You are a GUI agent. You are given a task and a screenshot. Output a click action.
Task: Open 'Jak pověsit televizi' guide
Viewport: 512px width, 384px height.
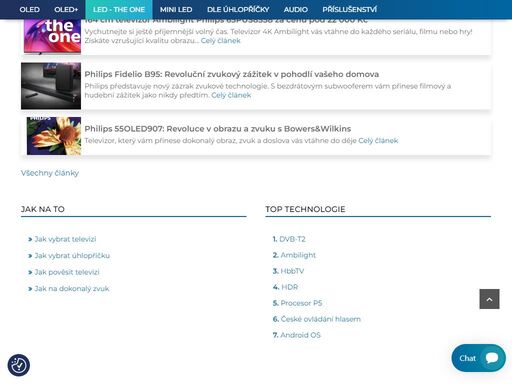[x=67, y=272]
